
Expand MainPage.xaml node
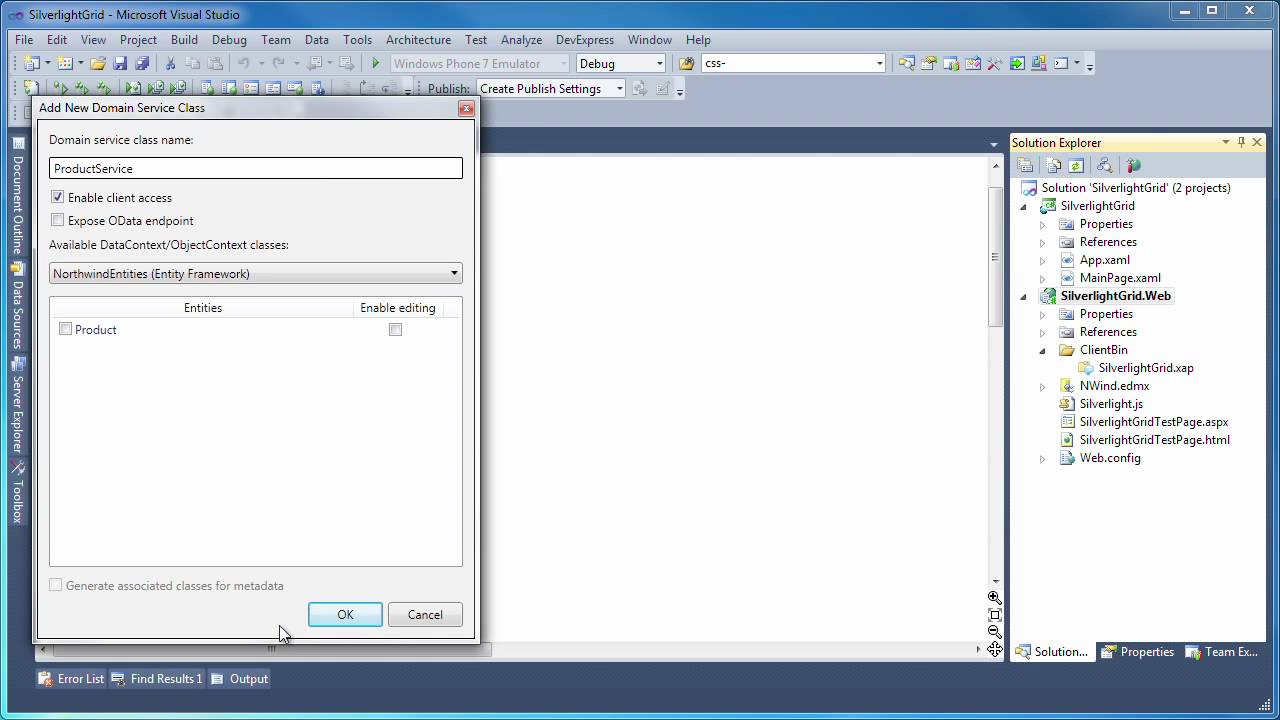click(x=1042, y=278)
